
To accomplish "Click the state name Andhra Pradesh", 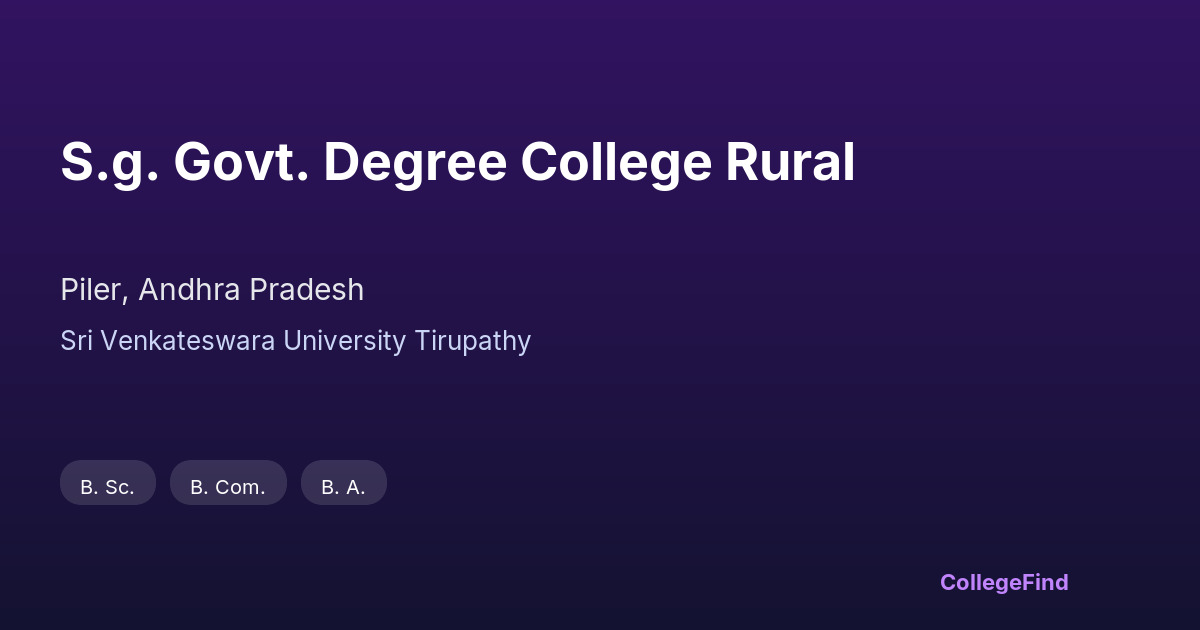I will (251, 290).
